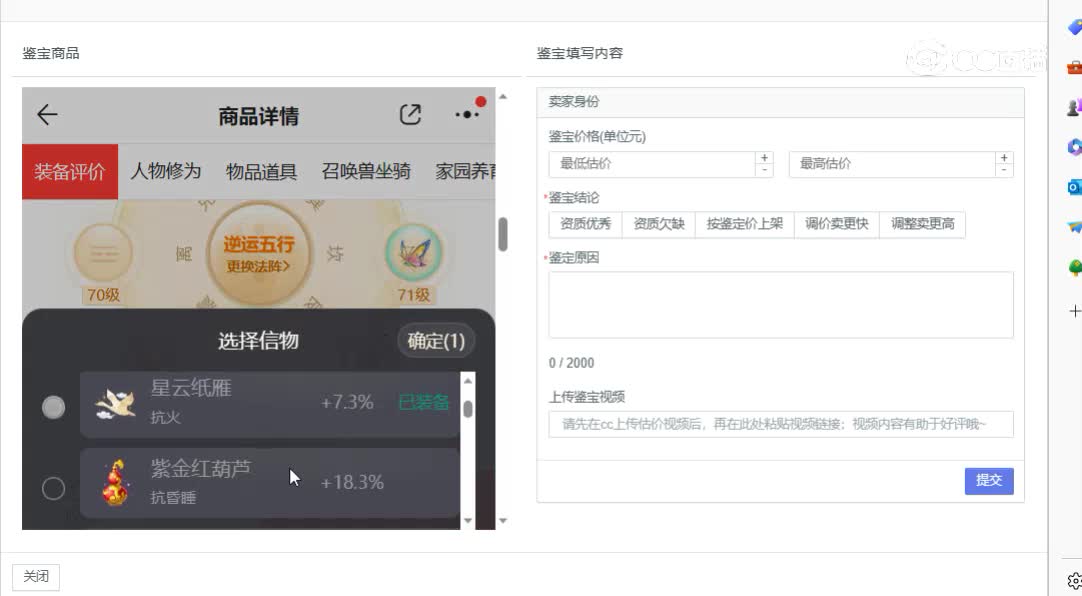The height and width of the screenshot is (596, 1082).
Task: Click the 鉴定原因 text area
Action: tap(781, 305)
